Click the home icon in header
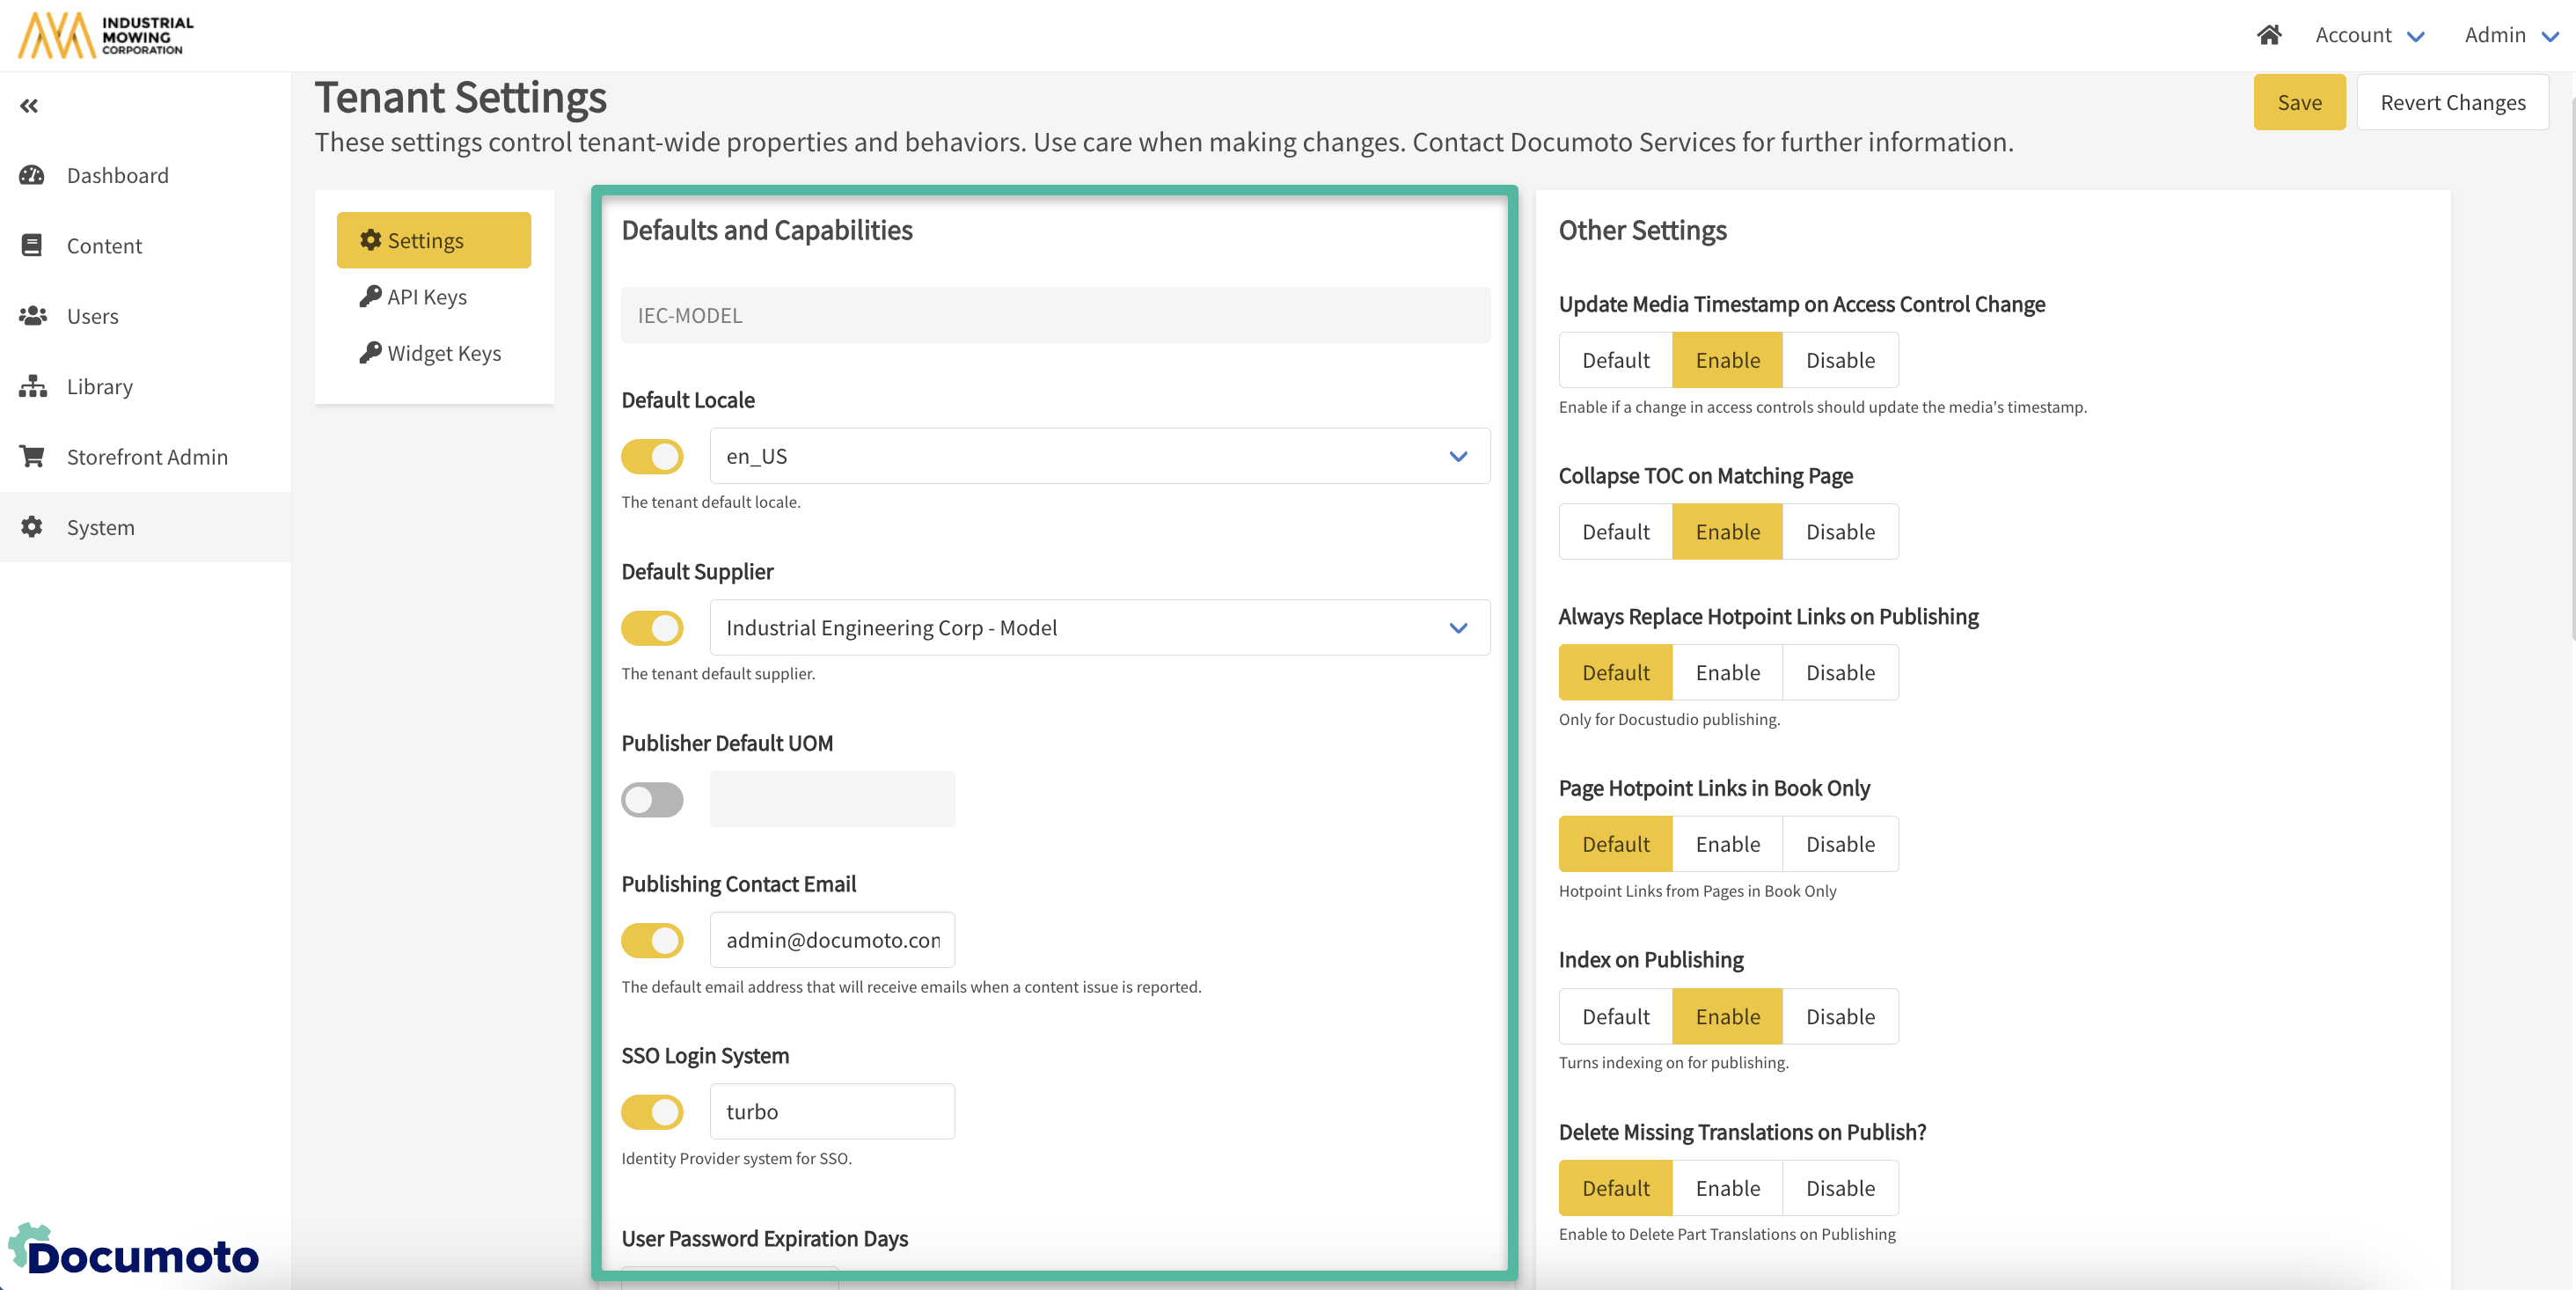 tap(2268, 35)
